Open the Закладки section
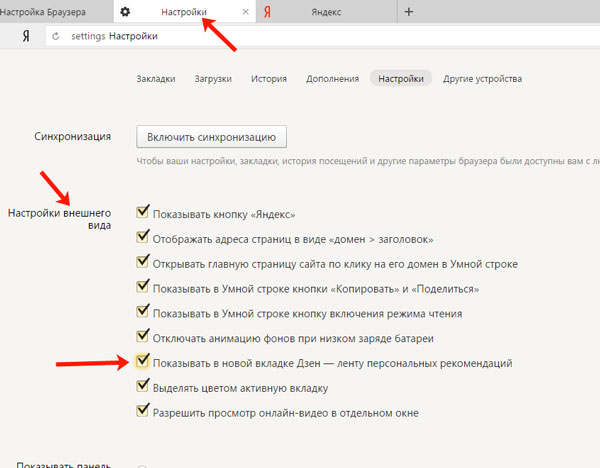The height and width of the screenshot is (468, 600). point(156,79)
